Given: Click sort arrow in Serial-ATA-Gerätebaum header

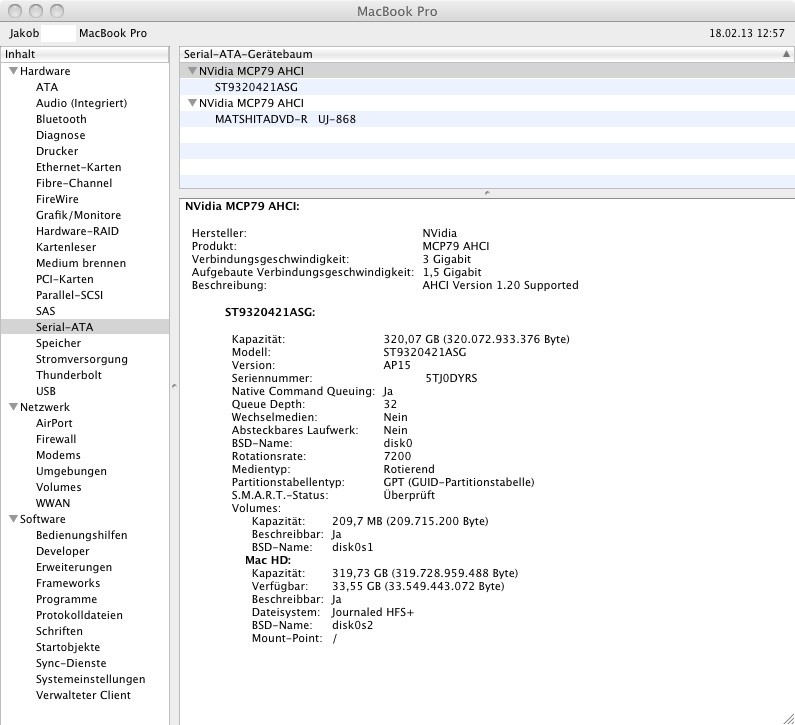Looking at the screenshot, I should point(786,54).
